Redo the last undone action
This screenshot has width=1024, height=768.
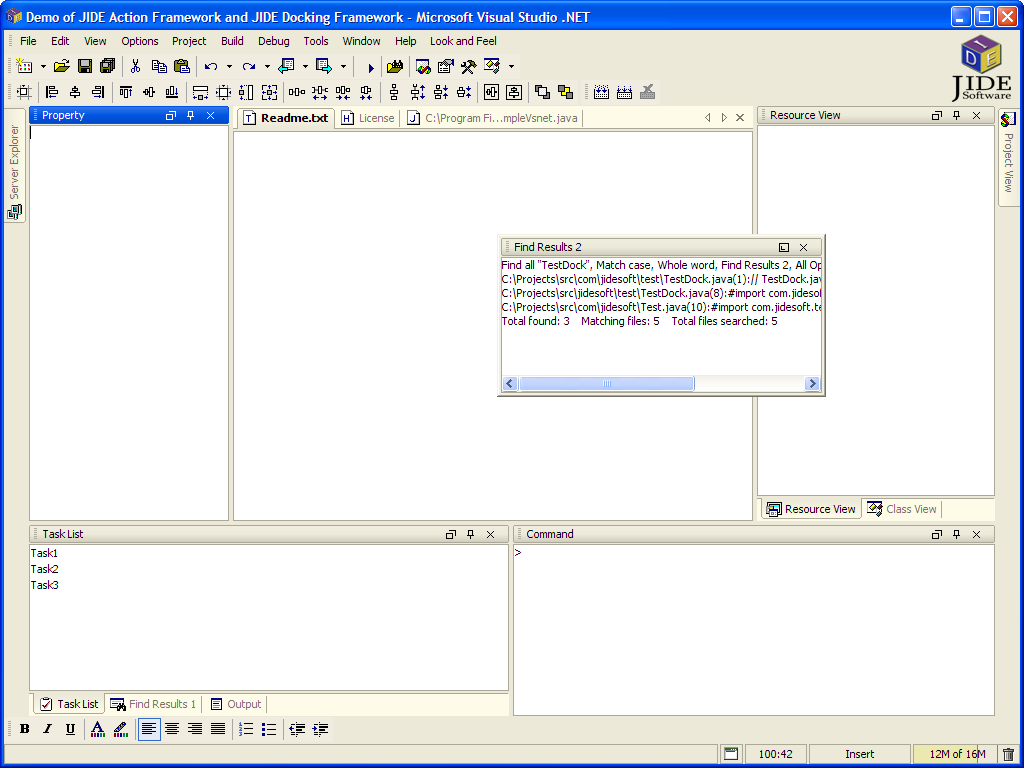pos(248,66)
